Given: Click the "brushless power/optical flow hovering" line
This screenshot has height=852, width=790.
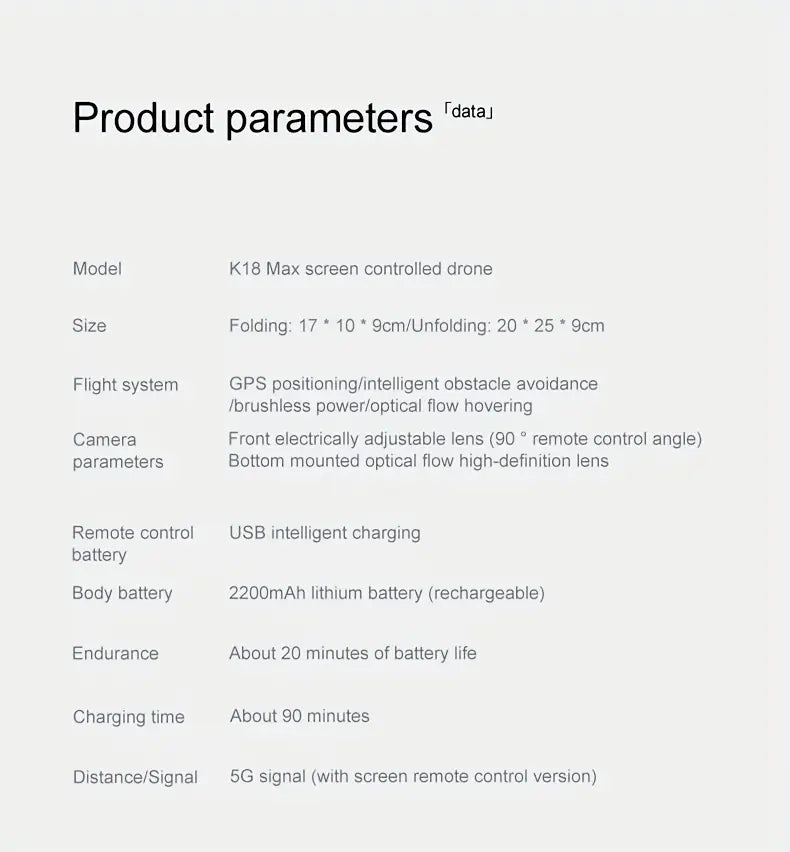Looking at the screenshot, I should click(x=382, y=406).
